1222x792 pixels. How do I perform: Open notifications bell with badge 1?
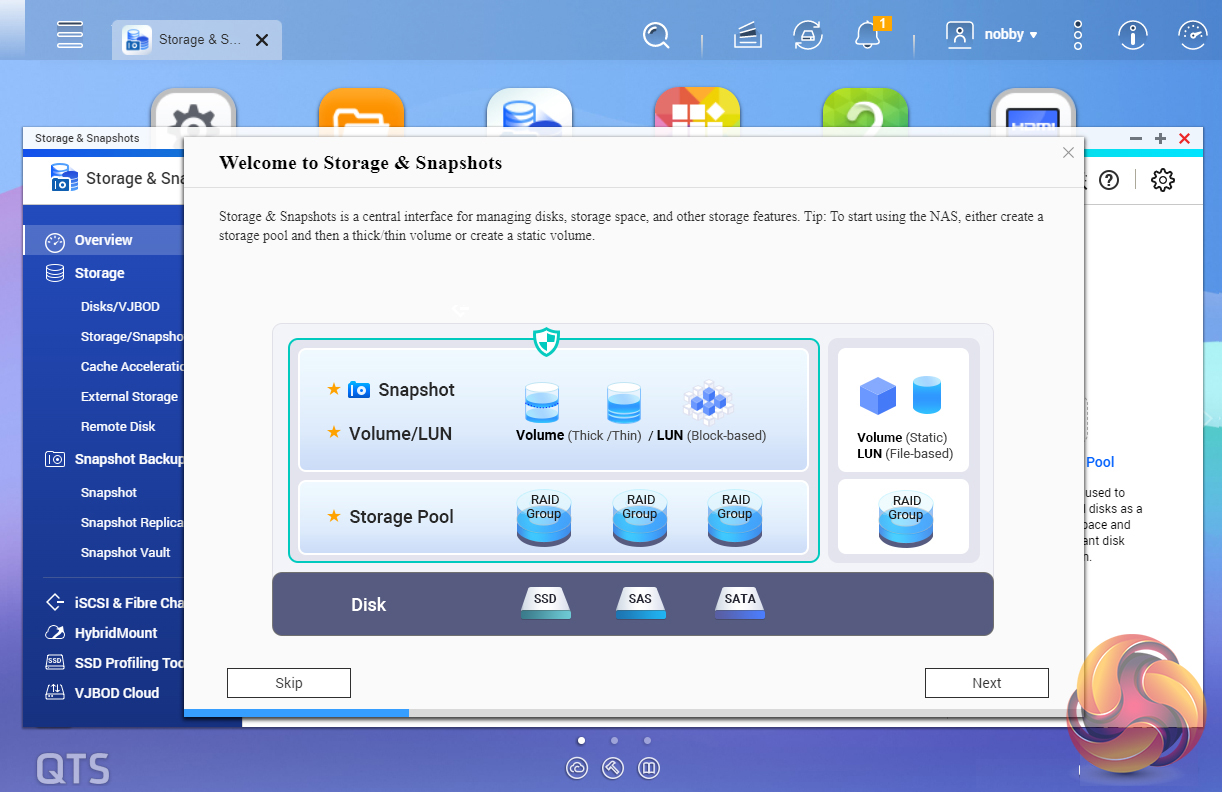point(868,36)
